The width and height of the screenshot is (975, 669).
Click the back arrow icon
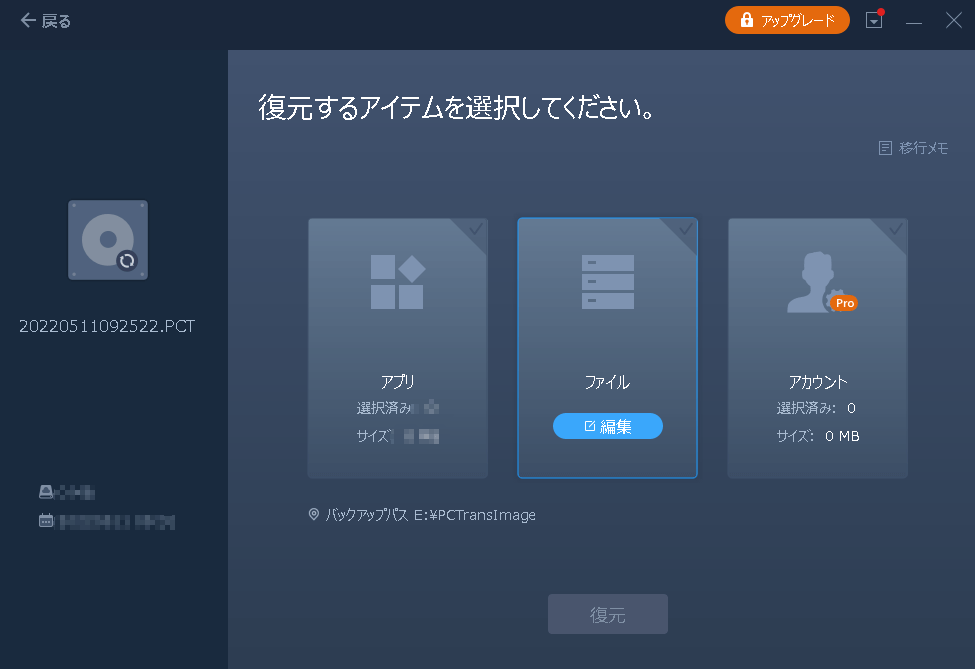pyautogui.click(x=27, y=21)
